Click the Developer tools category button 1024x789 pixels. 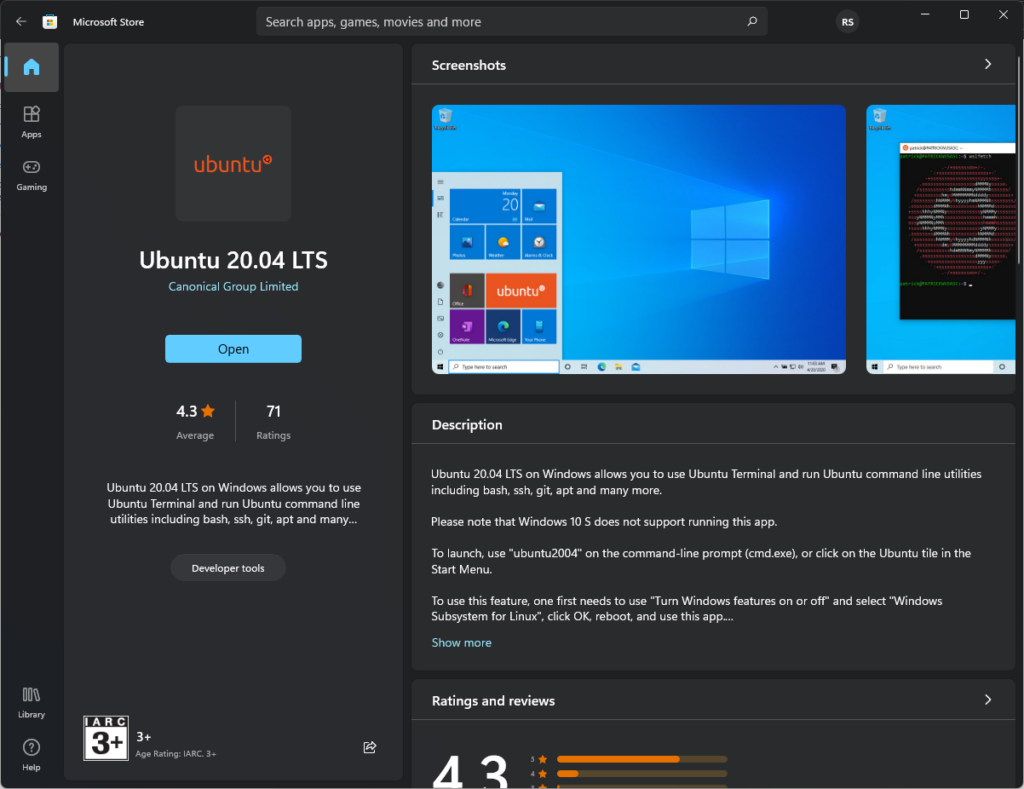point(228,568)
